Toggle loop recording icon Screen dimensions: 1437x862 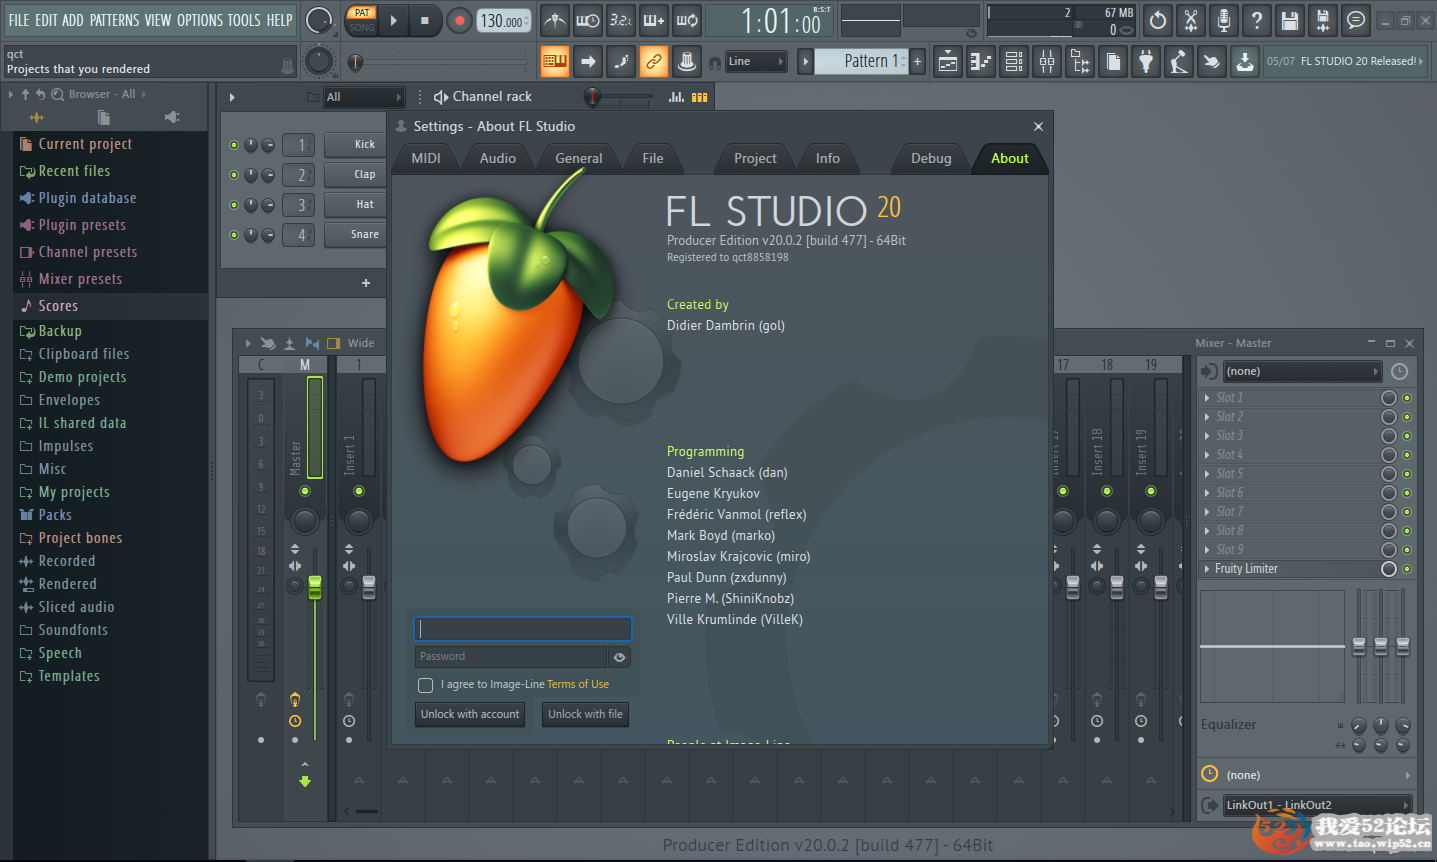click(687, 20)
